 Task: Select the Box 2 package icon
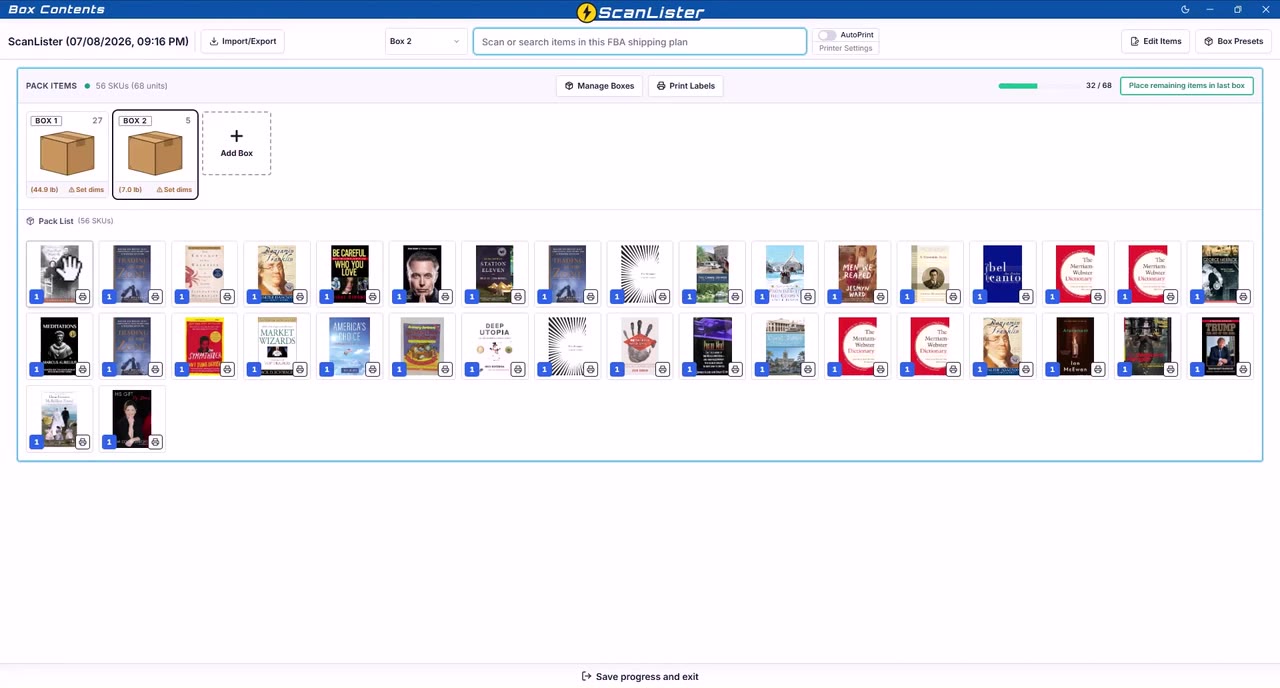155,154
